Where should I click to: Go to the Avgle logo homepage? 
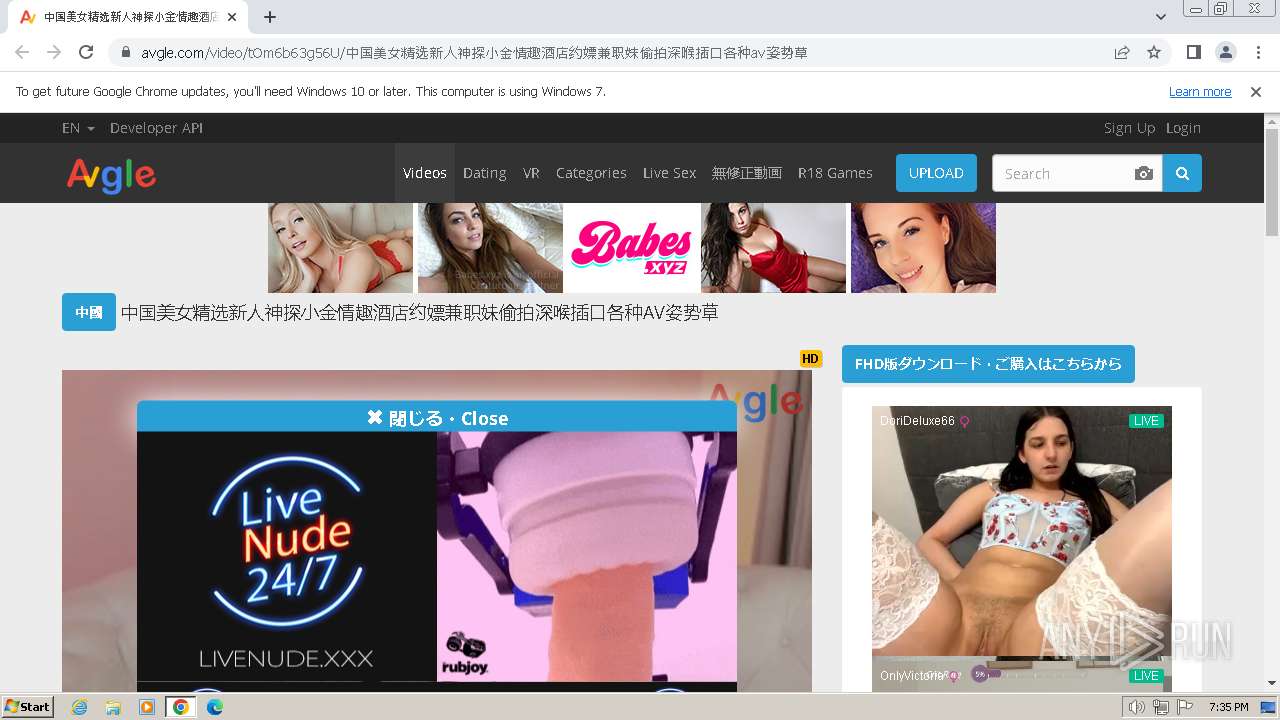pyautogui.click(x=111, y=175)
